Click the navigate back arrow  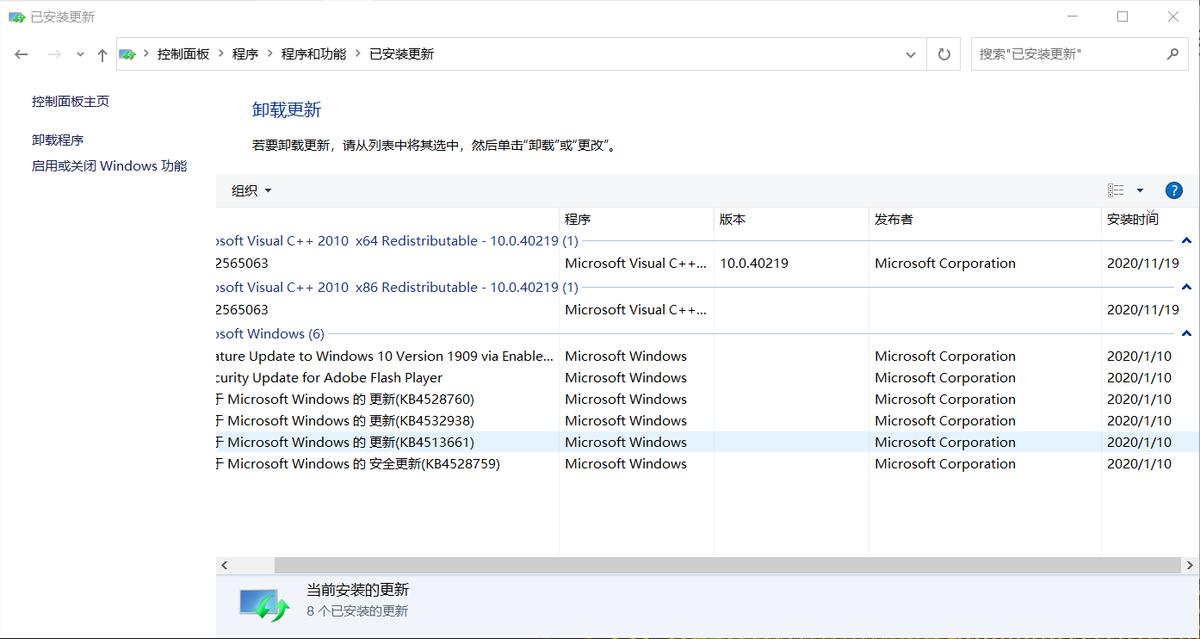[21, 54]
